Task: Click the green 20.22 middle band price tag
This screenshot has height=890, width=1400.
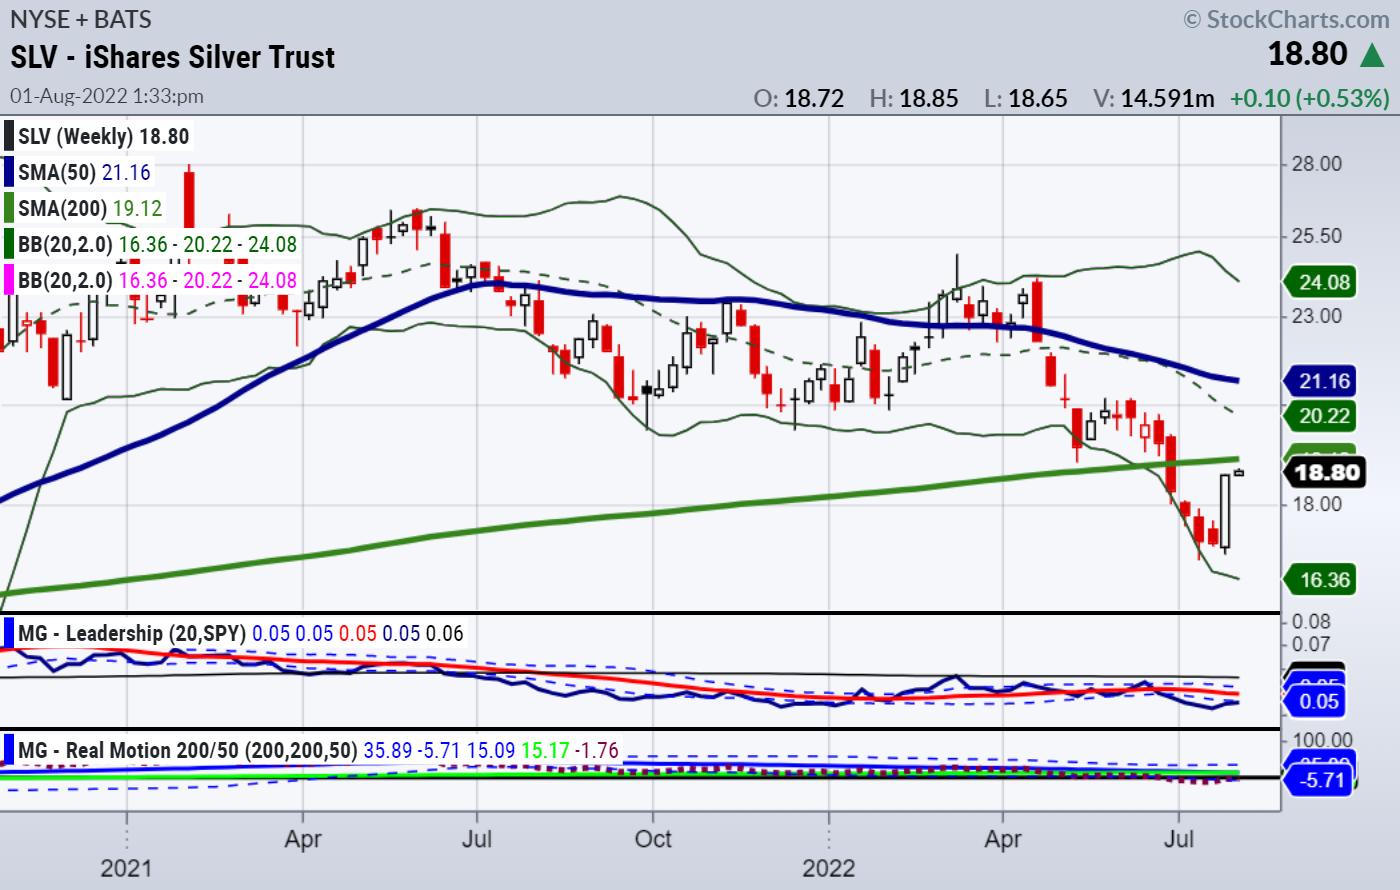Action: pyautogui.click(x=1319, y=415)
